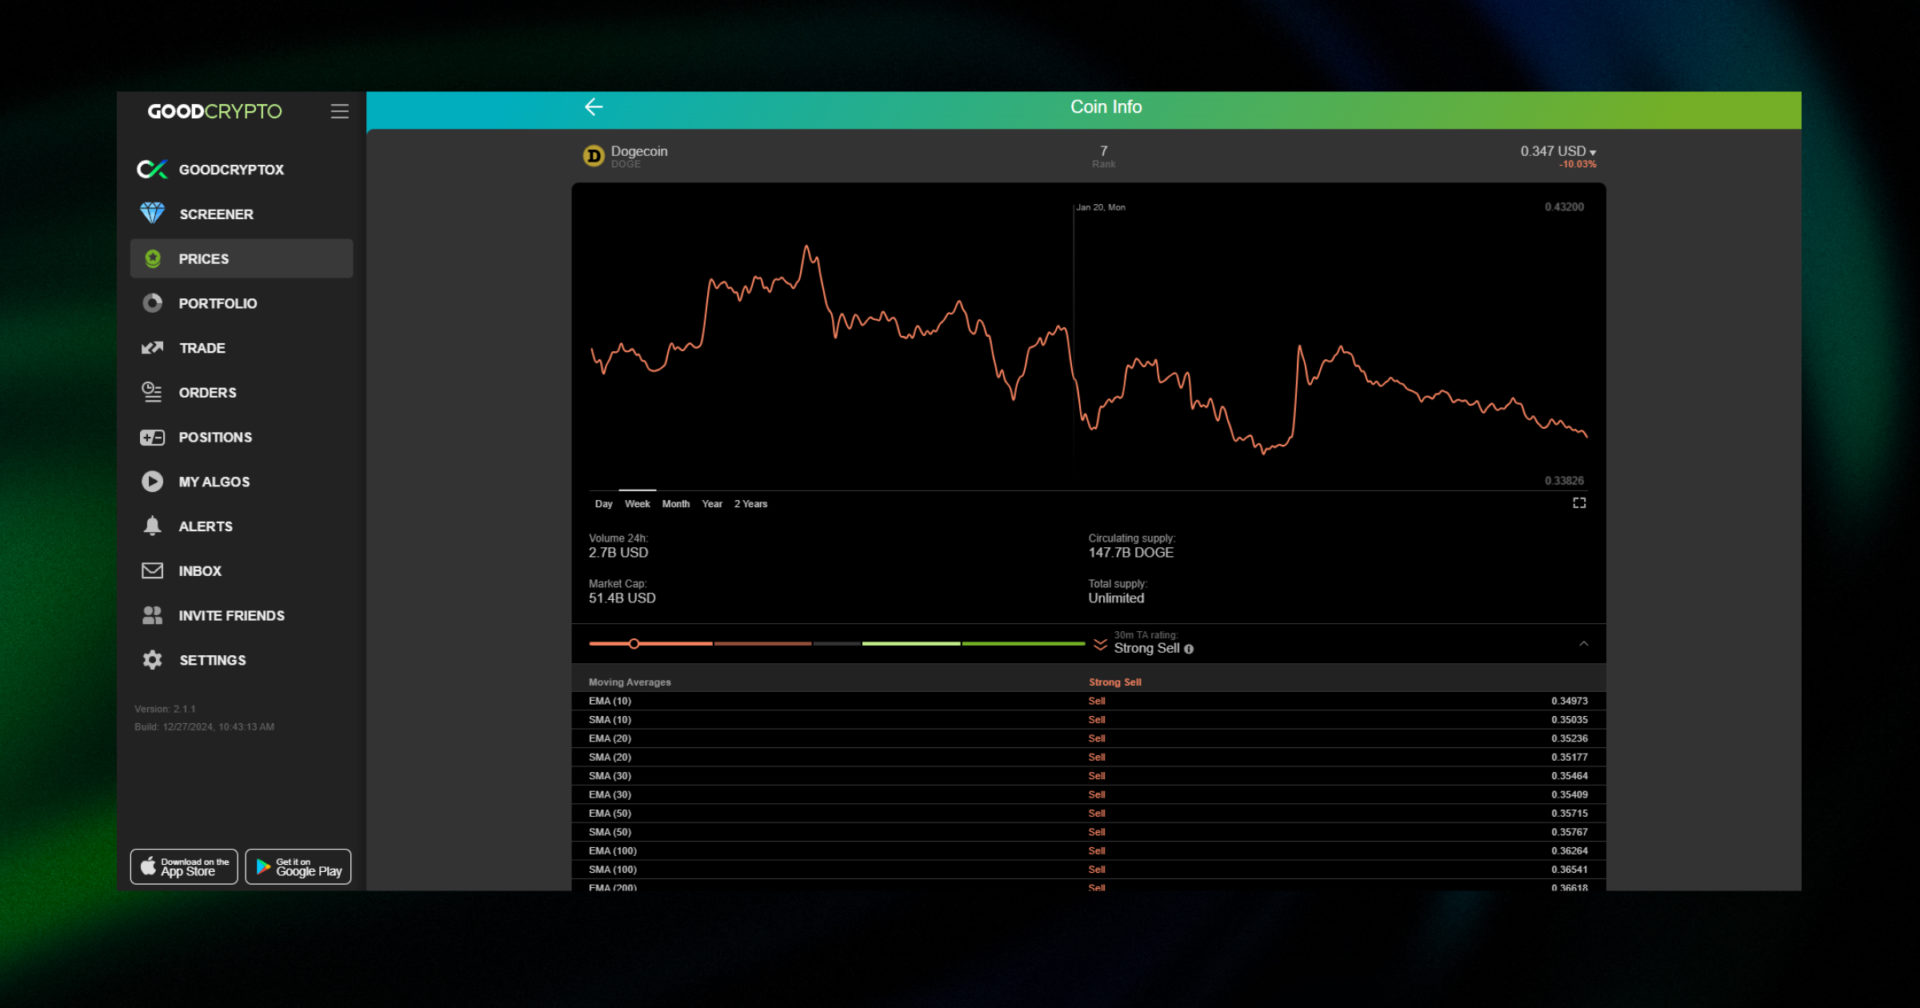The image size is (1920, 1008).
Task: Click INBOX label
Action: (200, 571)
